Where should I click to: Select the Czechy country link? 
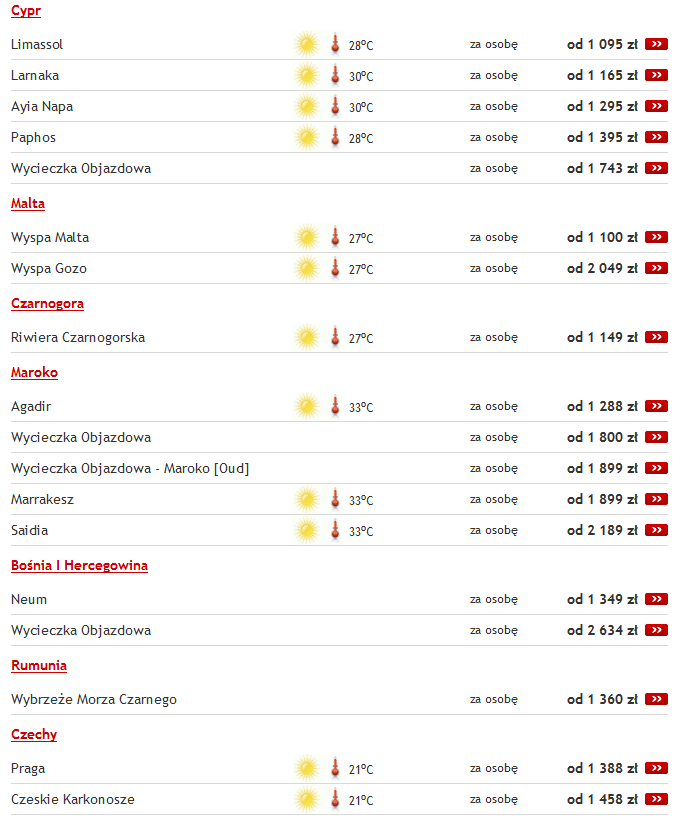[34, 734]
